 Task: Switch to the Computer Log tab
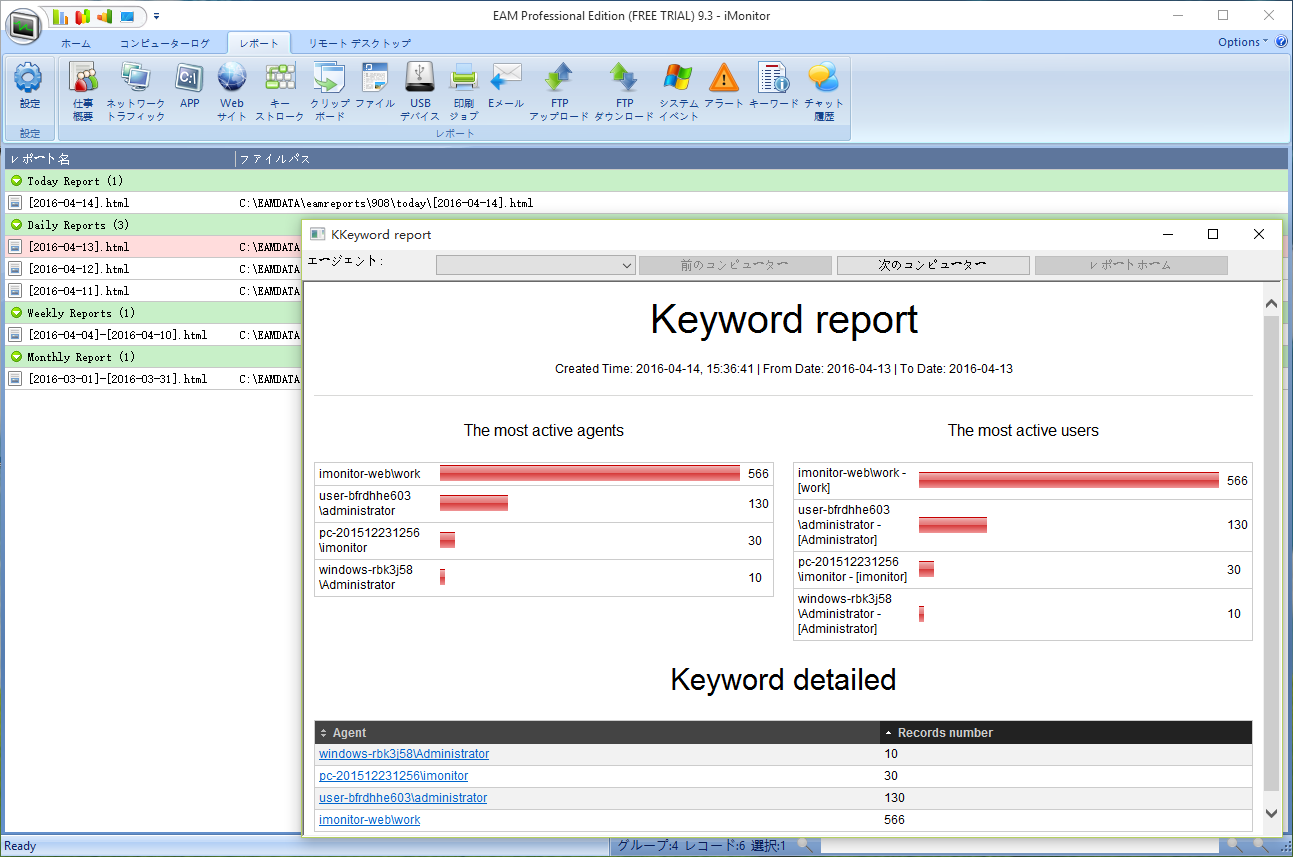165,43
